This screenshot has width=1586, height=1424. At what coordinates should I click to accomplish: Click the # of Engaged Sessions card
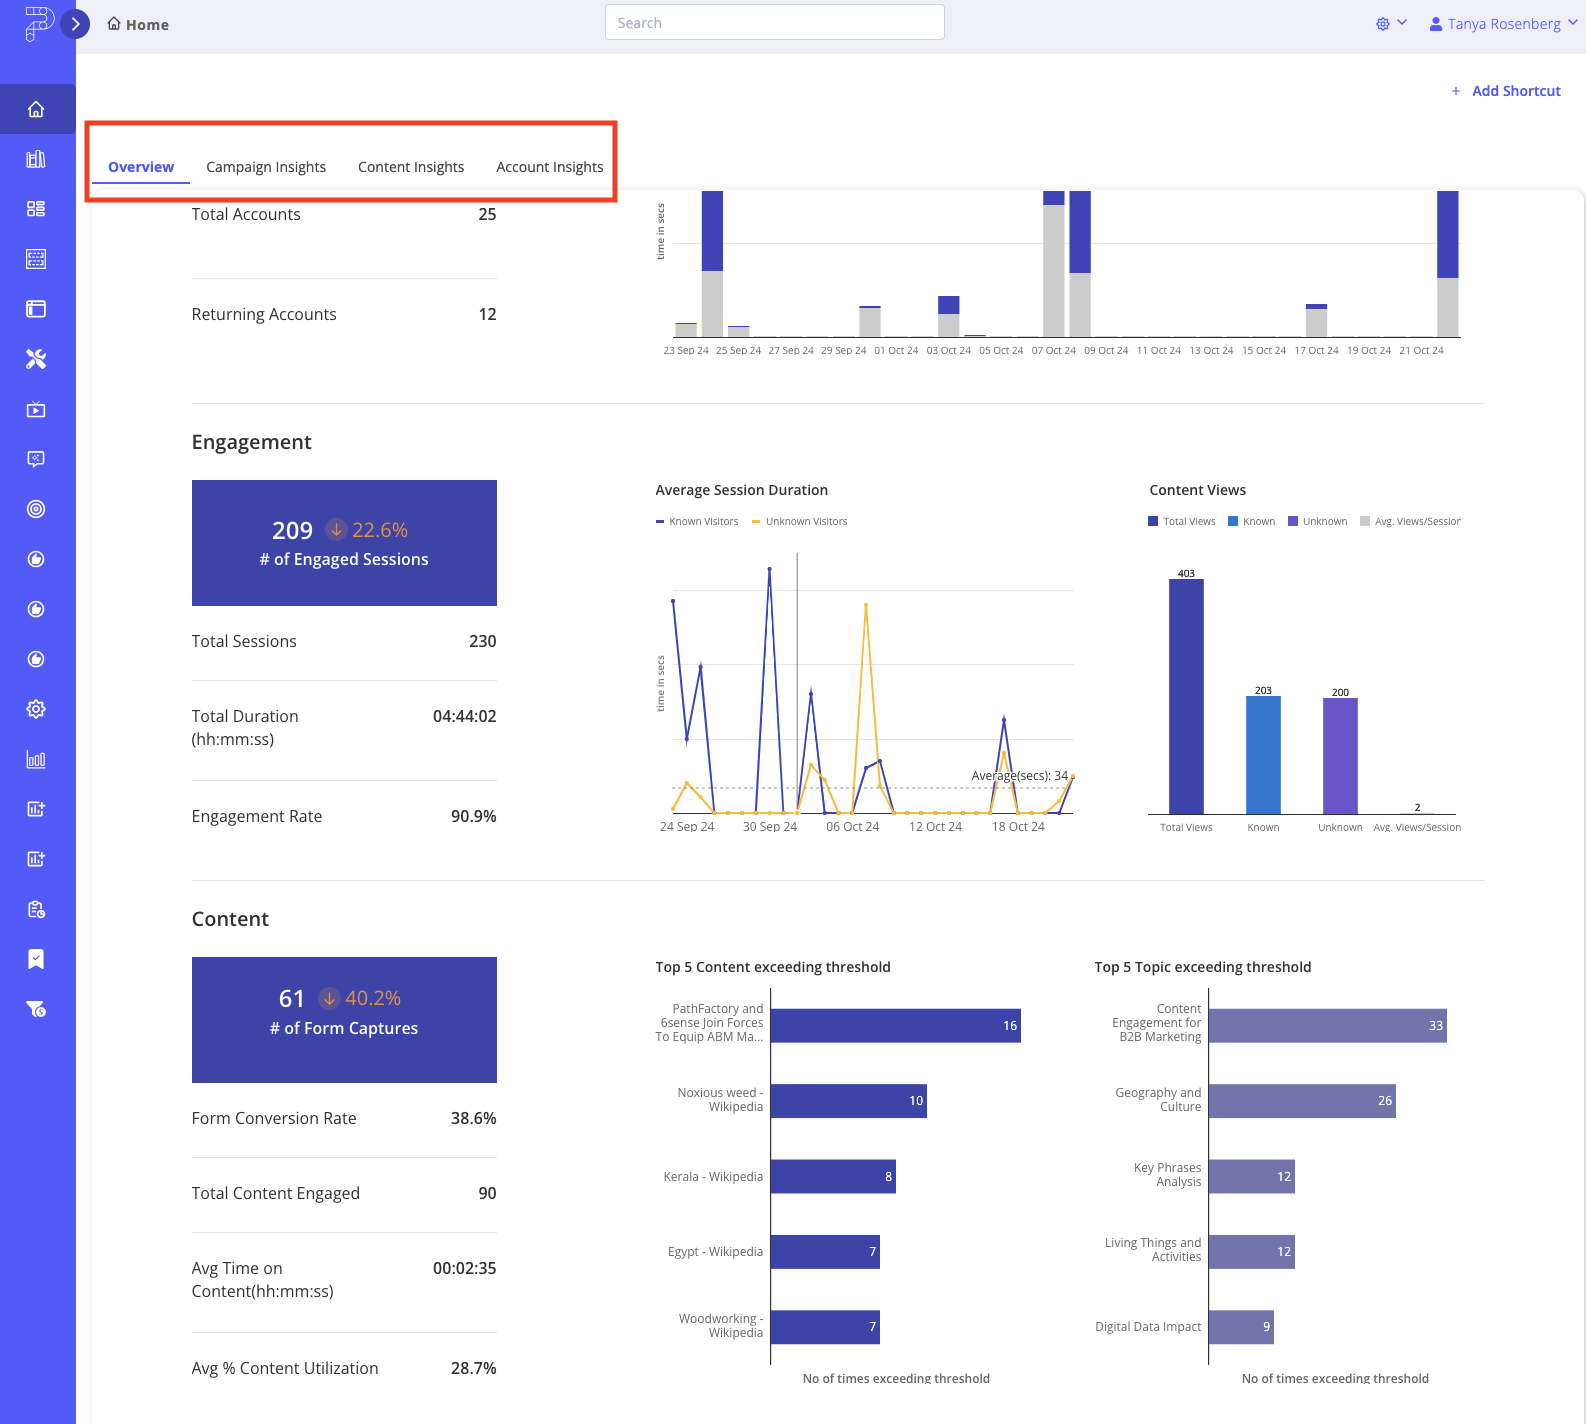click(344, 543)
